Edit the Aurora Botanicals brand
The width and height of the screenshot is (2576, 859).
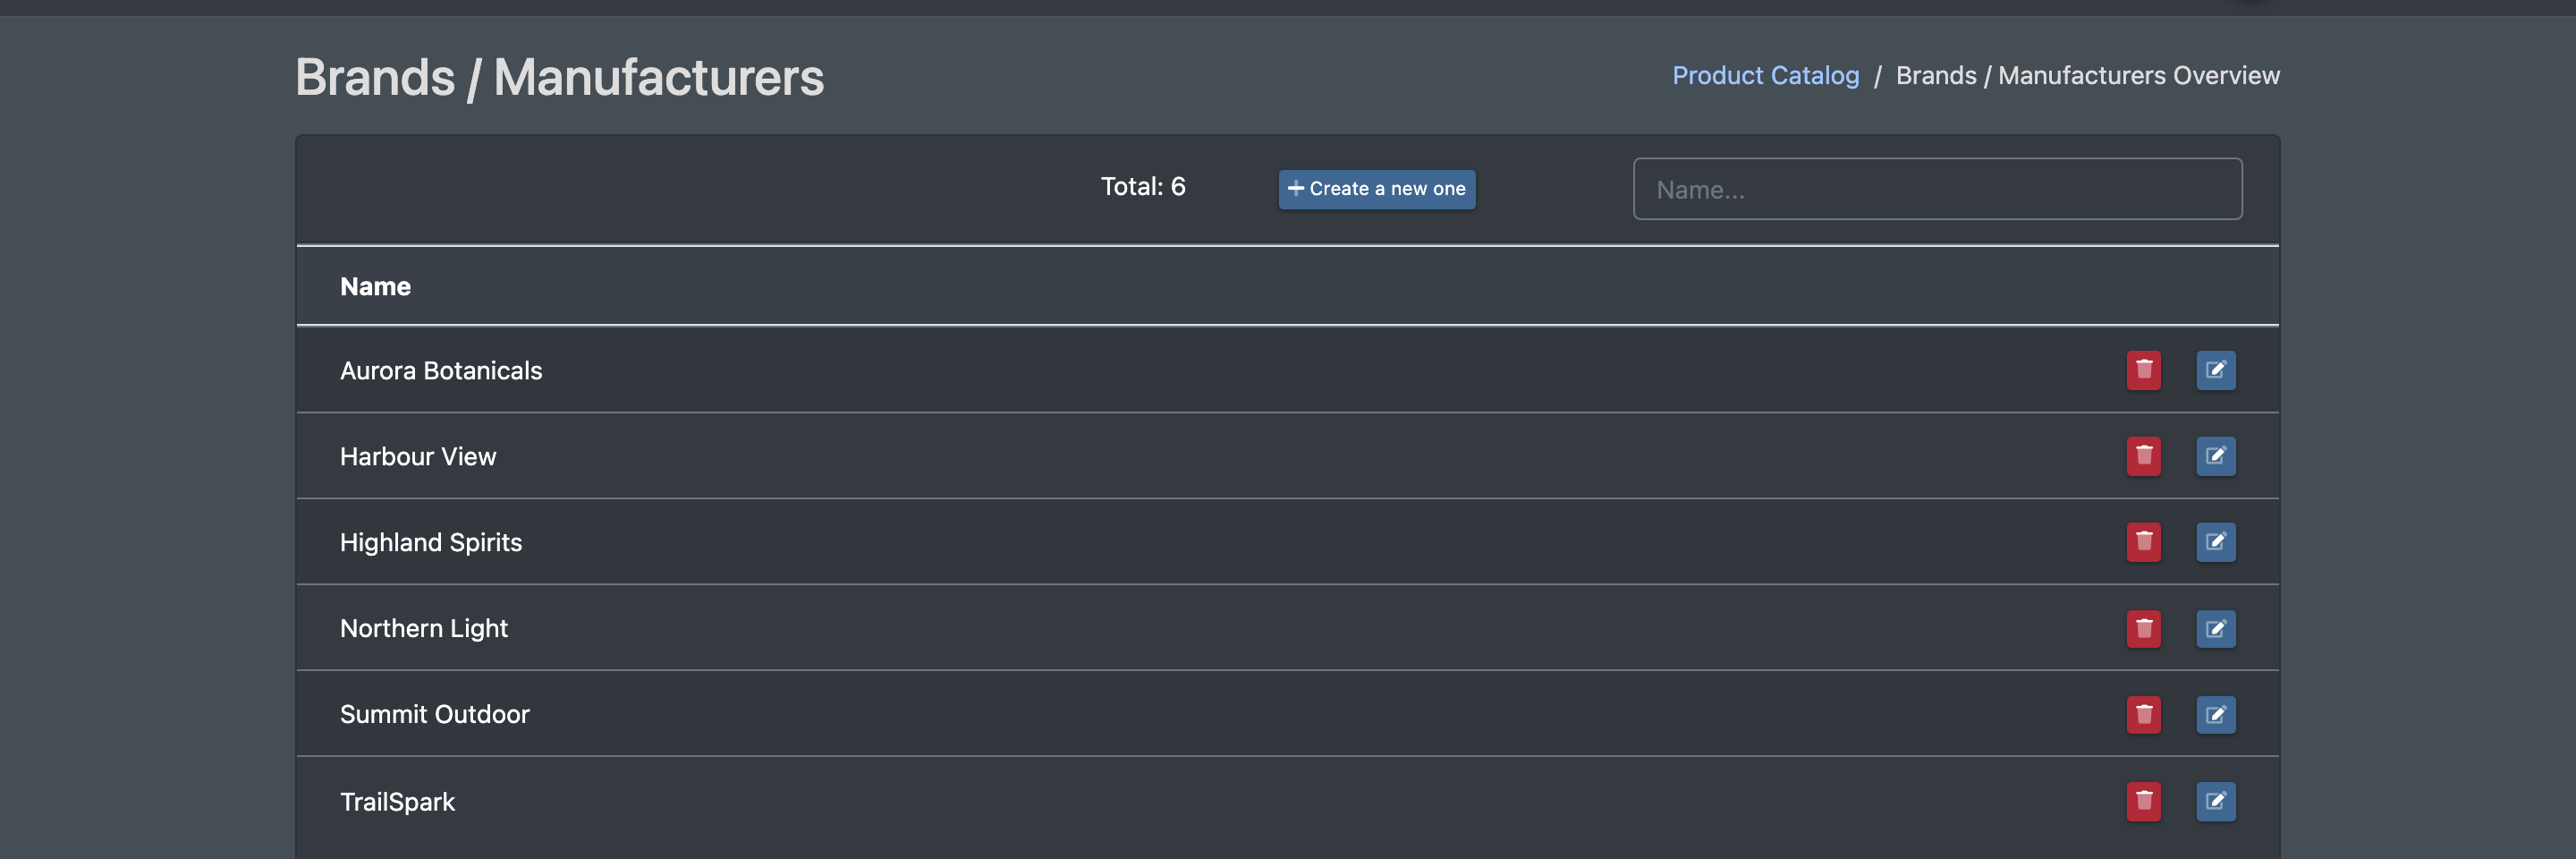click(x=2215, y=370)
